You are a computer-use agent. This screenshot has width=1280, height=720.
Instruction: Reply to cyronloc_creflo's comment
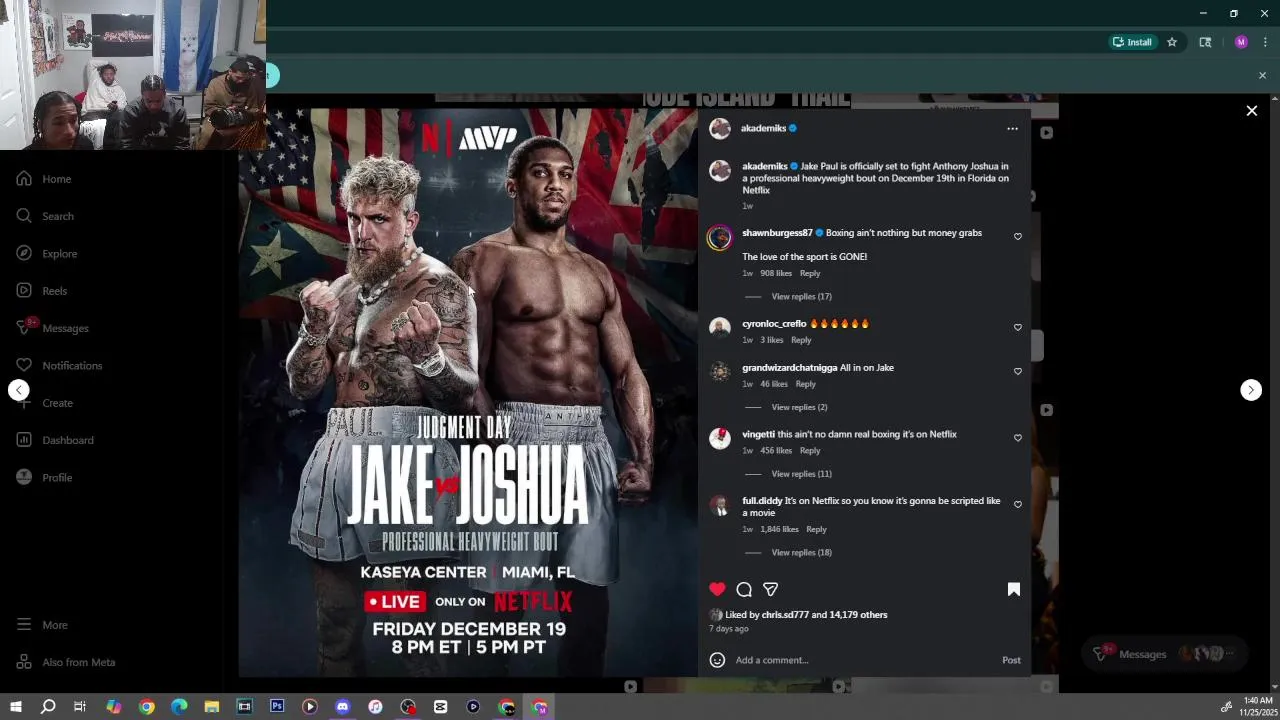(x=801, y=341)
